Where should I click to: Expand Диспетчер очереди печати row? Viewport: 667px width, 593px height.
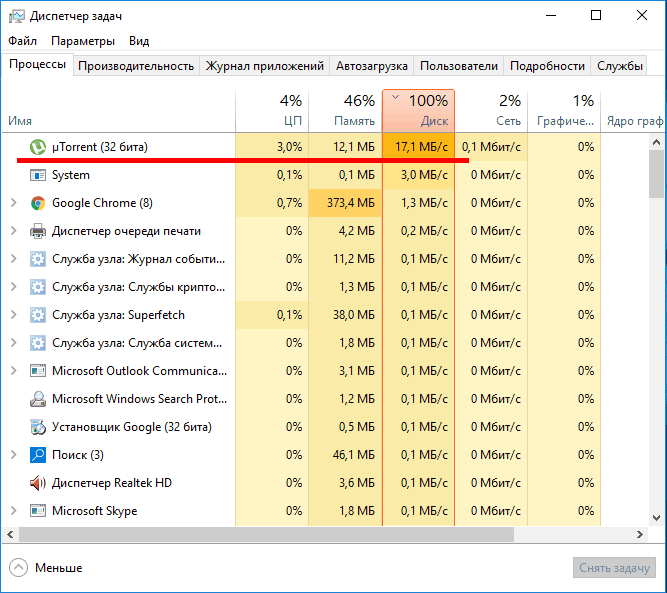pos(14,231)
